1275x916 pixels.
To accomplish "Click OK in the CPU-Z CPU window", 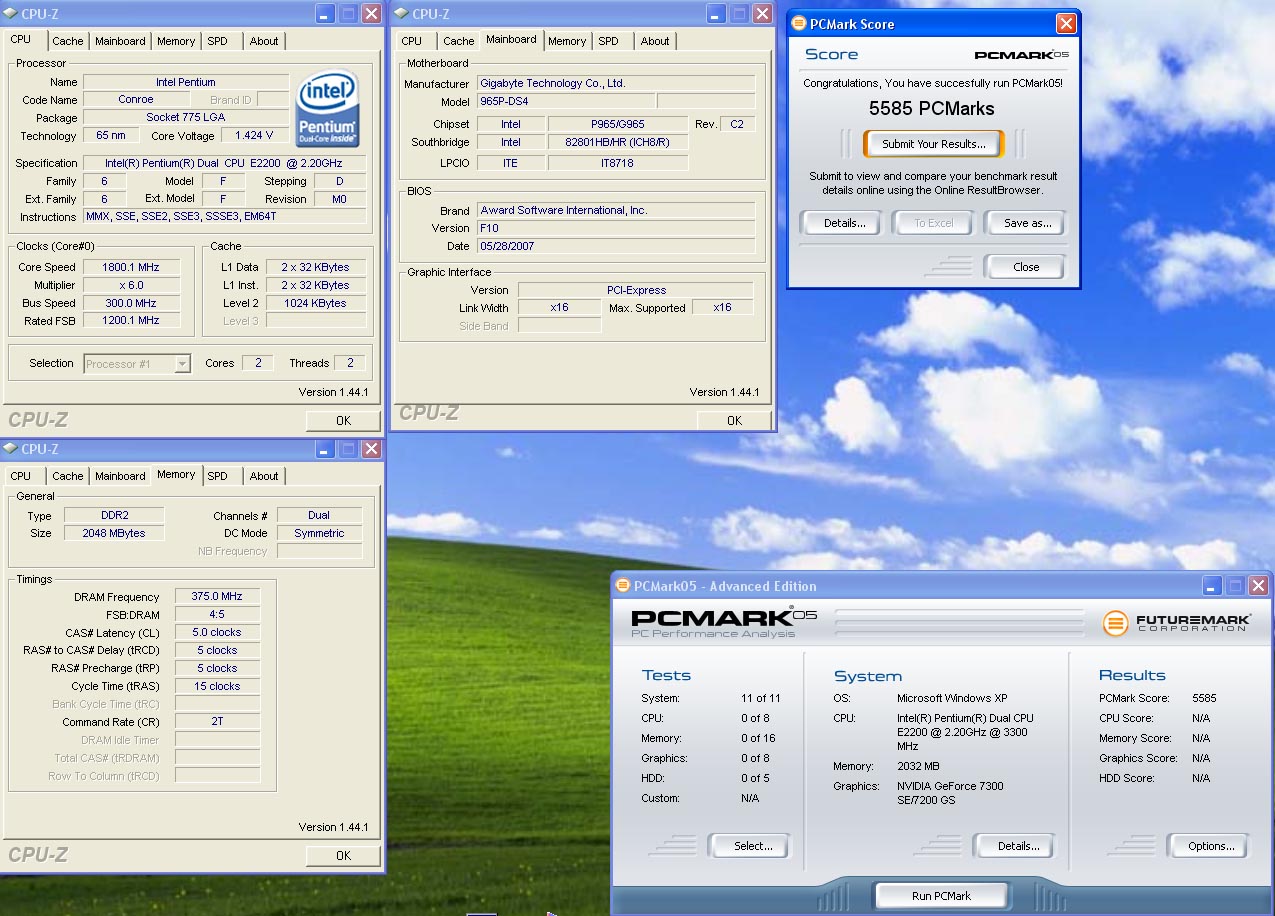I will 343,421.
